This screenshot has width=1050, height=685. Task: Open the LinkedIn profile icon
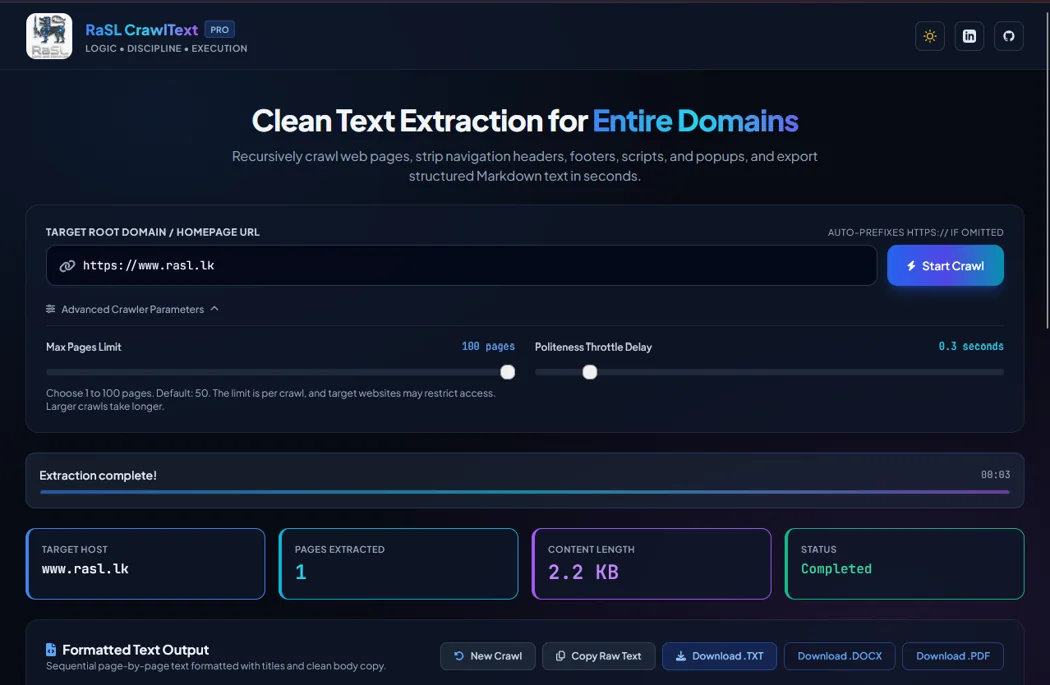pyautogui.click(x=969, y=36)
